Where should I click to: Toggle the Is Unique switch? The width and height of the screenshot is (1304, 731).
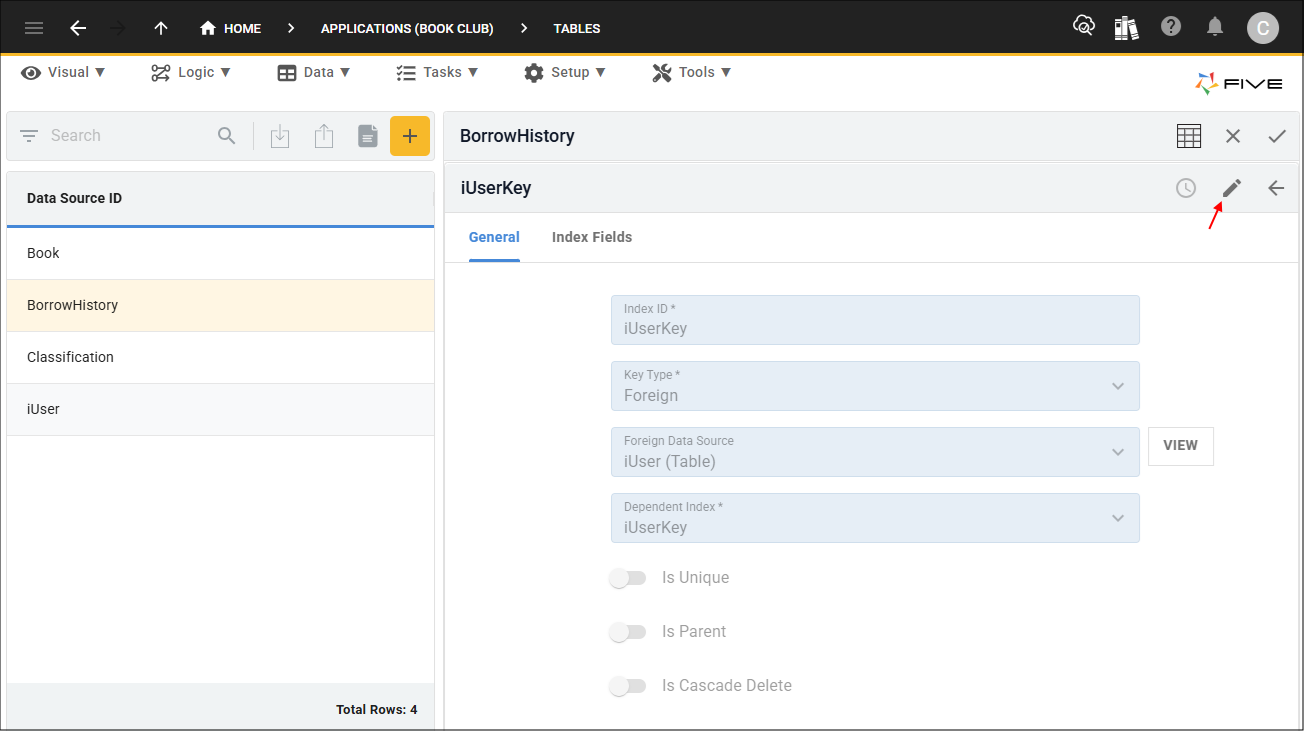[x=628, y=578]
